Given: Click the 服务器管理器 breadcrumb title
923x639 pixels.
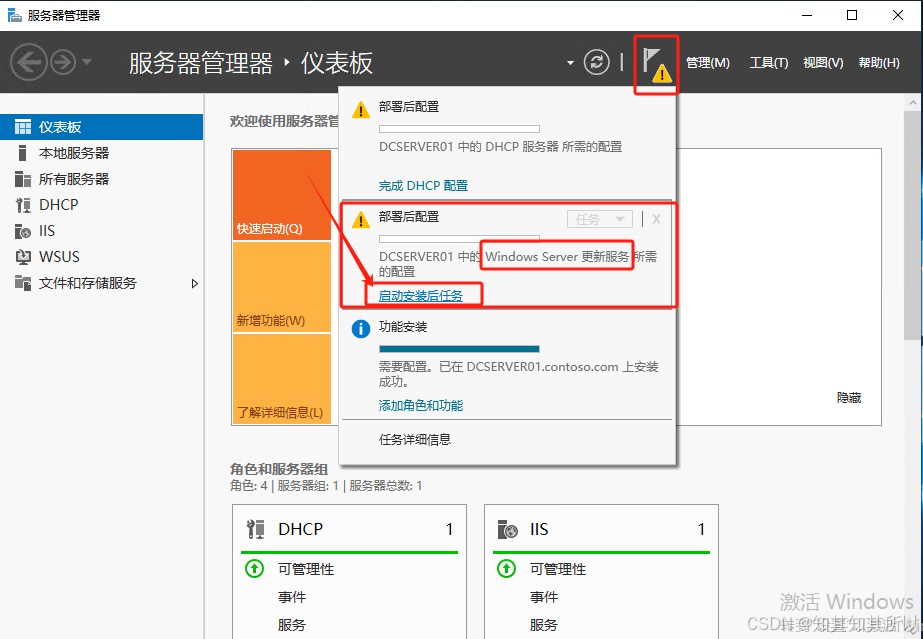Looking at the screenshot, I should tap(201, 63).
